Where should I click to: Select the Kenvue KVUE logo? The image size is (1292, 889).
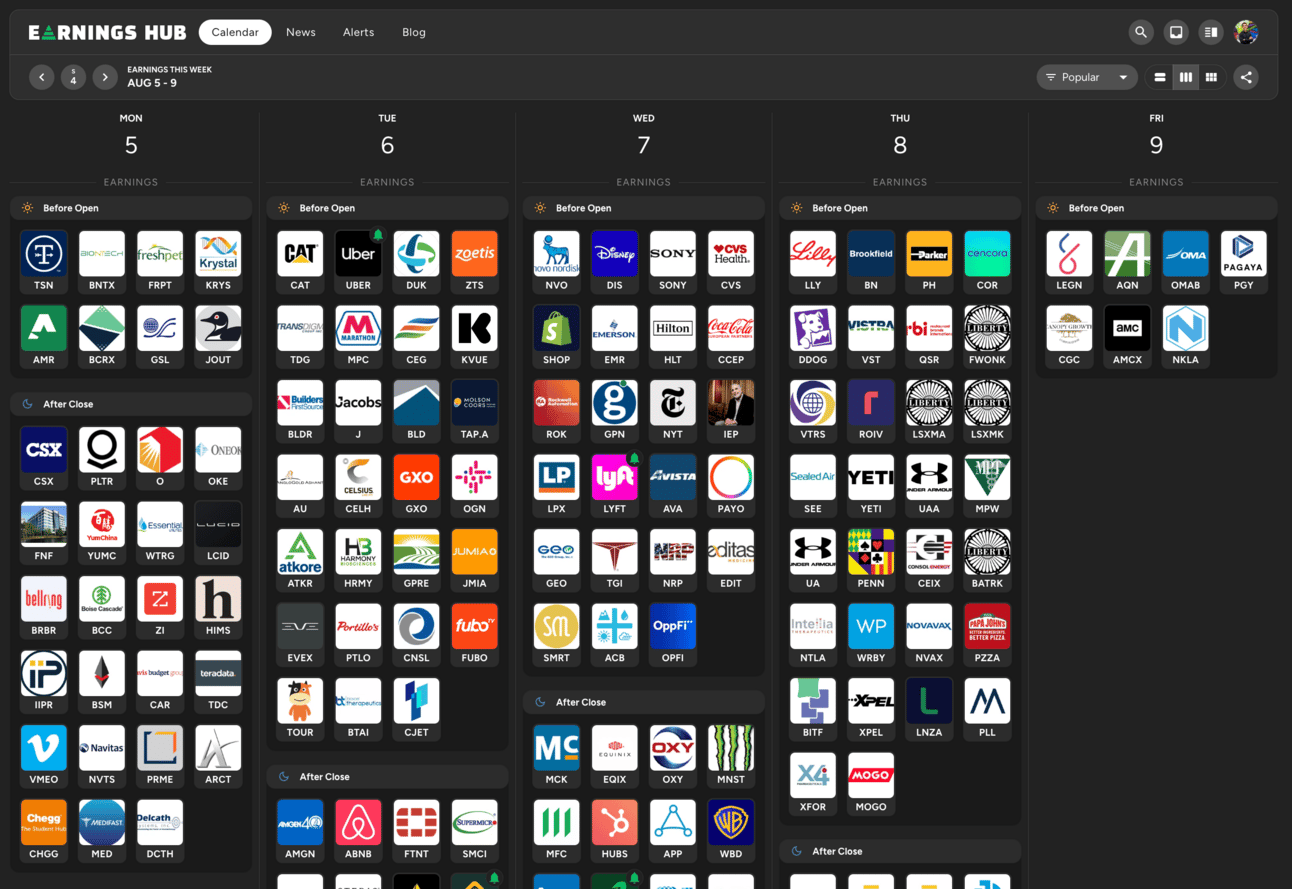(474, 328)
